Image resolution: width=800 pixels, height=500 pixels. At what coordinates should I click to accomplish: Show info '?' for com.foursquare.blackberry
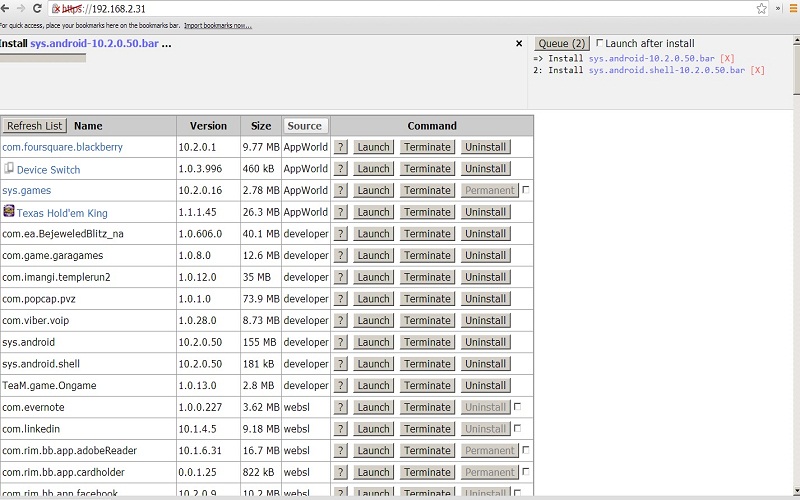(340, 147)
